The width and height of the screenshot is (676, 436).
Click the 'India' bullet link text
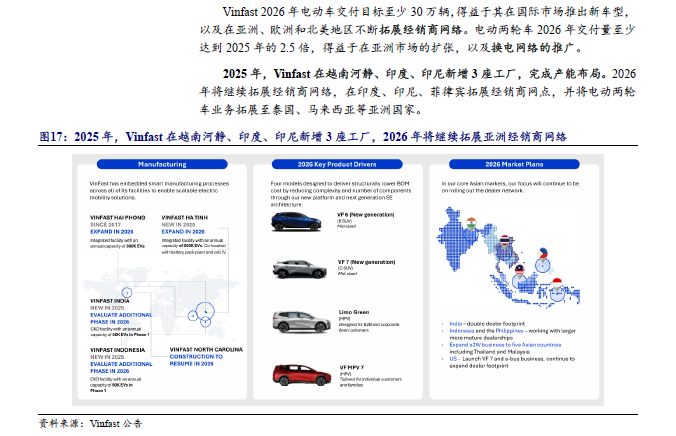click(456, 323)
